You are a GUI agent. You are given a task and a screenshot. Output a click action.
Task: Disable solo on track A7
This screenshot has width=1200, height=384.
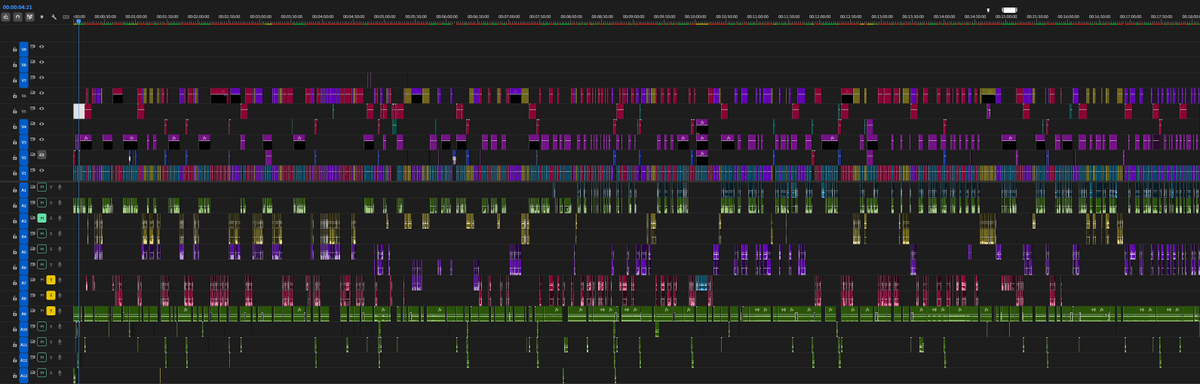pyautogui.click(x=51, y=280)
